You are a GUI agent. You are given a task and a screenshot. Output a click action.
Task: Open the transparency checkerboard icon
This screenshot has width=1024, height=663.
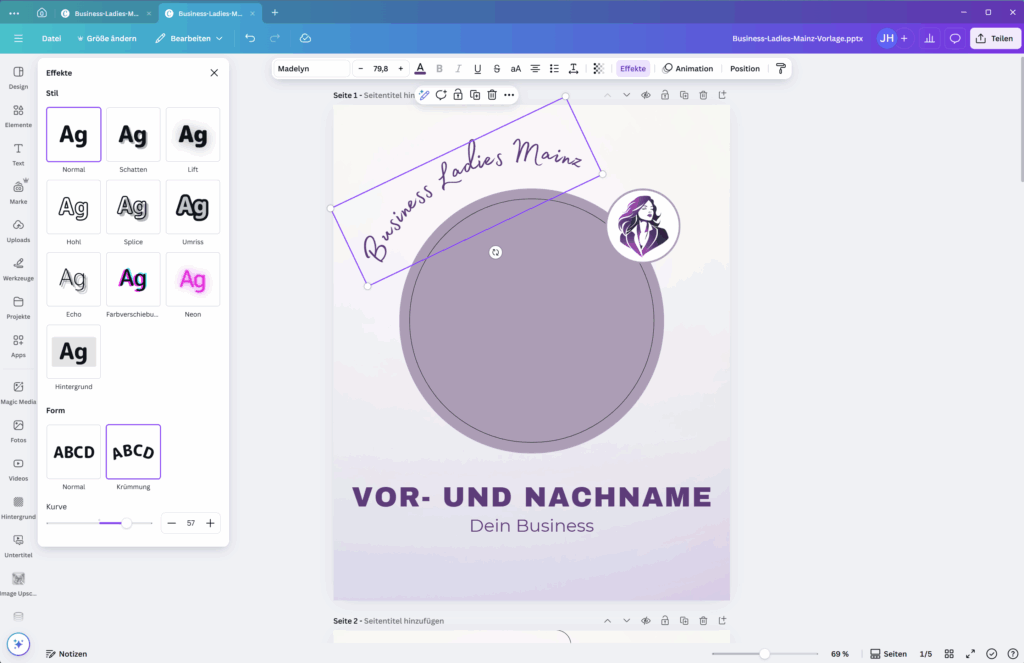(598, 69)
